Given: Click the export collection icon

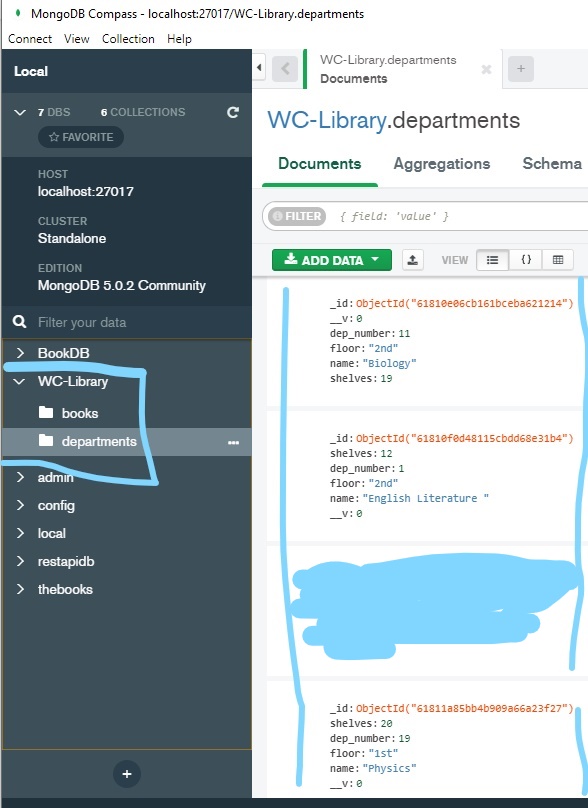Looking at the screenshot, I should [412, 260].
